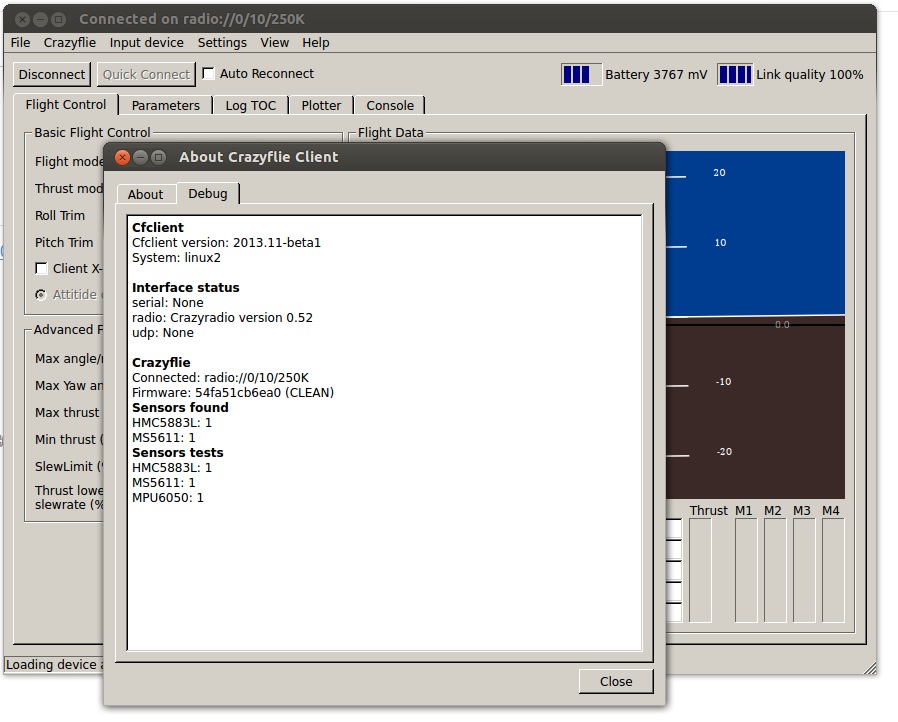Click the '10' pitch mark on the horizon
Image resolution: width=898 pixels, height=722 pixels.
coord(720,243)
